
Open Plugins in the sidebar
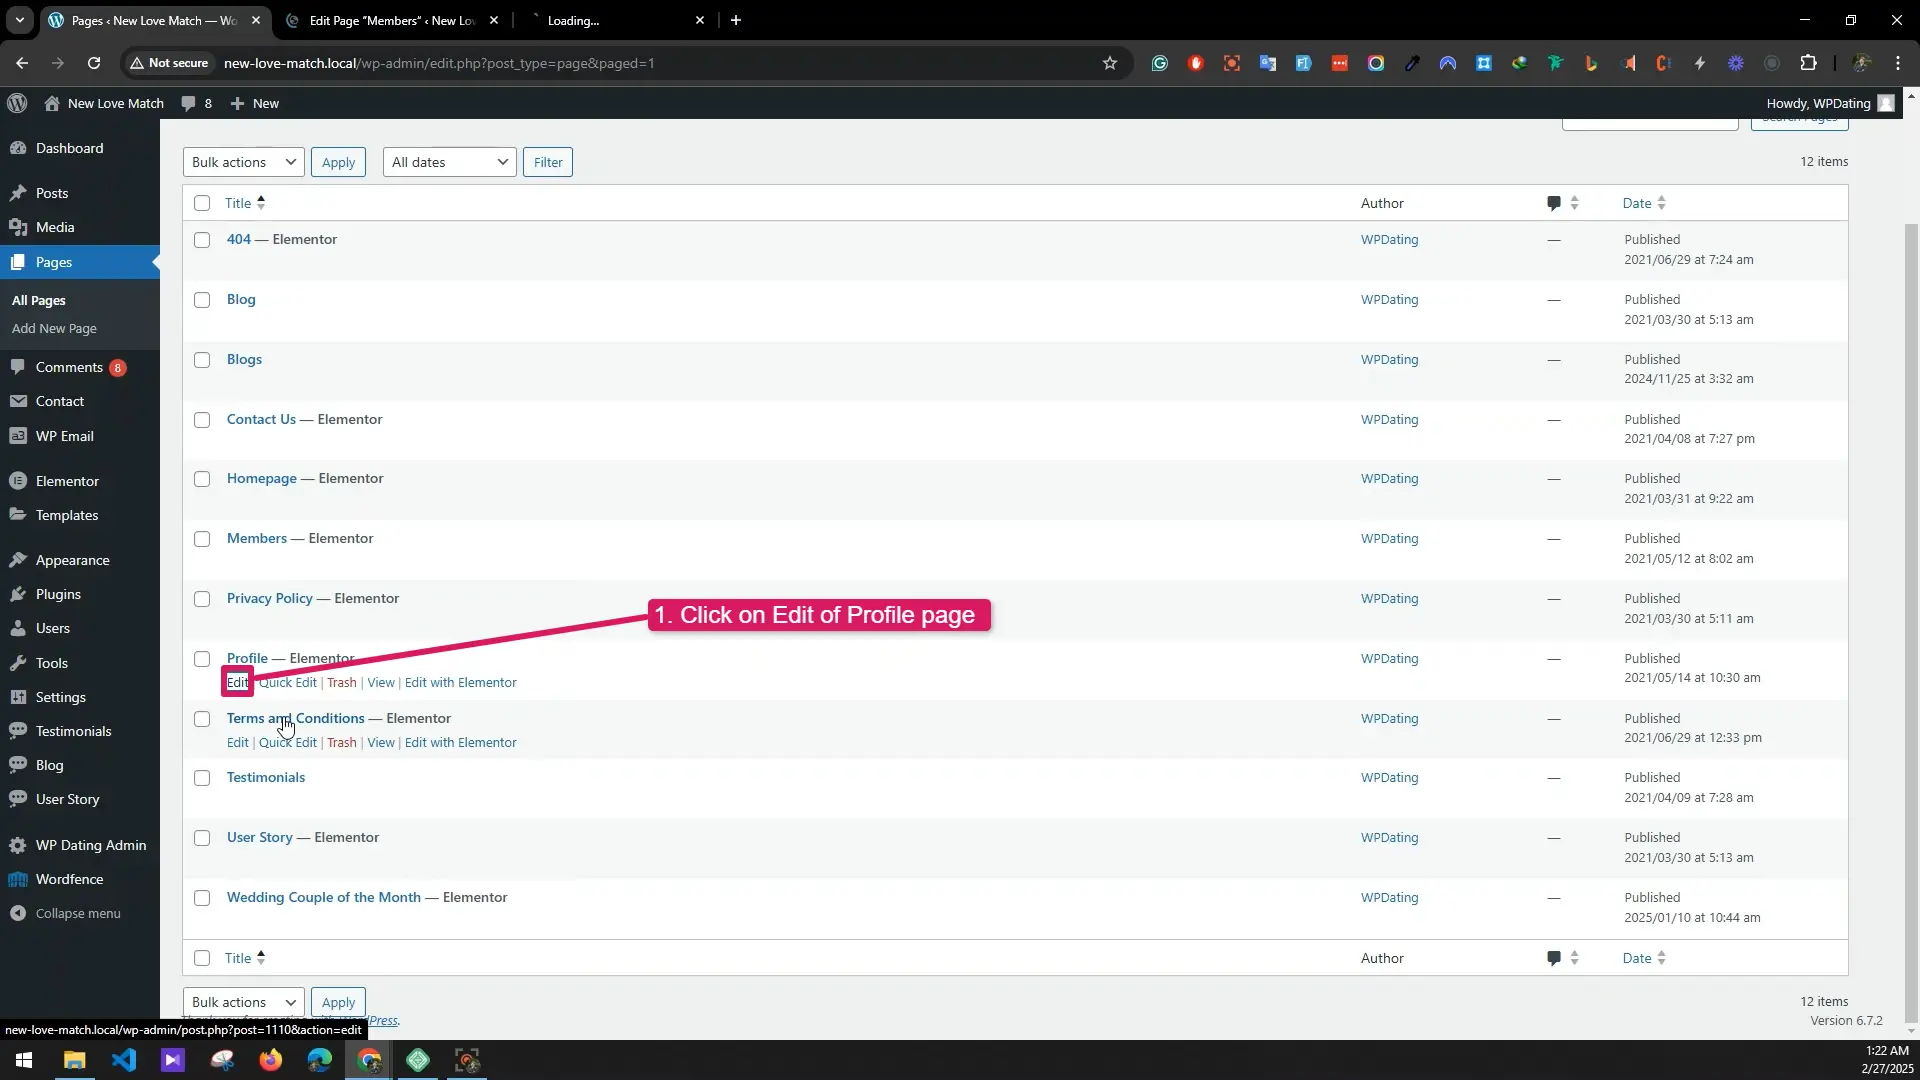[x=58, y=594]
